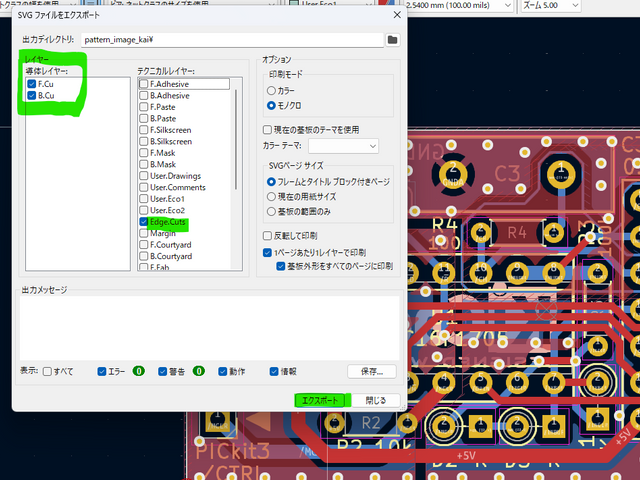Click the green warning count badge

(x=199, y=371)
